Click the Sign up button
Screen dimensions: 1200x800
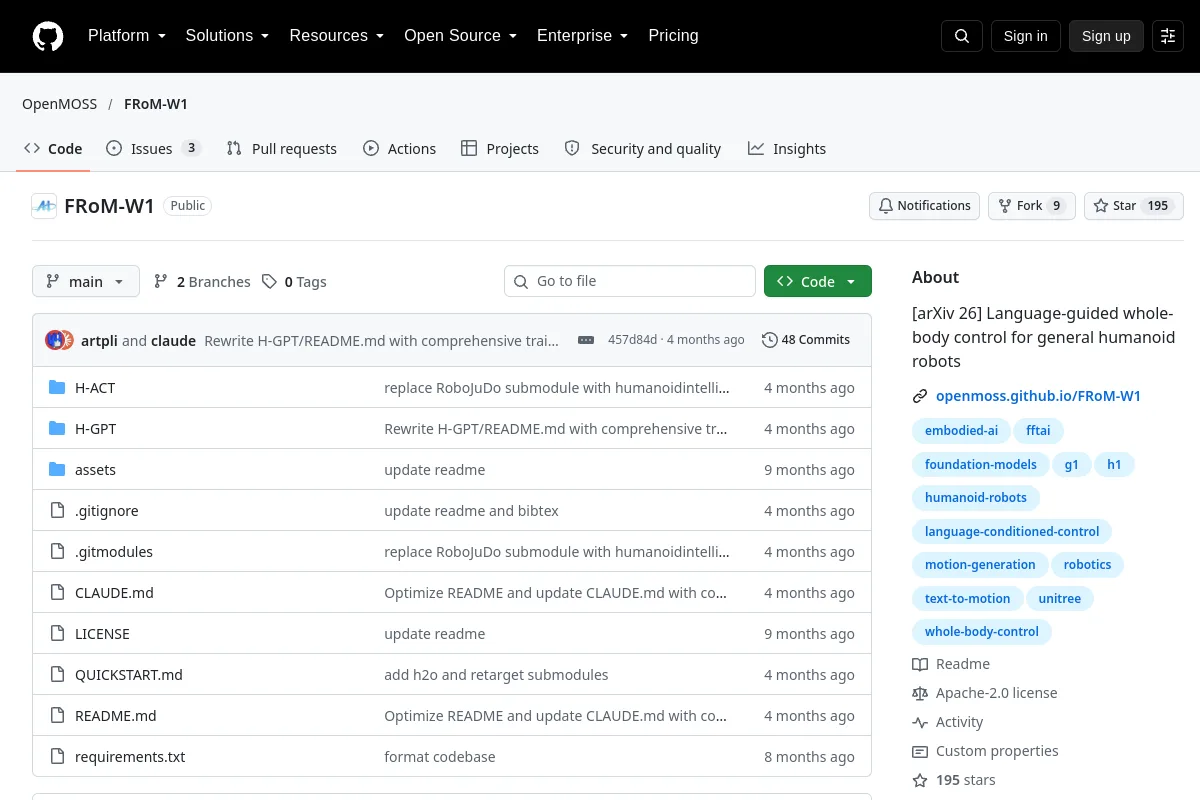click(x=1106, y=36)
